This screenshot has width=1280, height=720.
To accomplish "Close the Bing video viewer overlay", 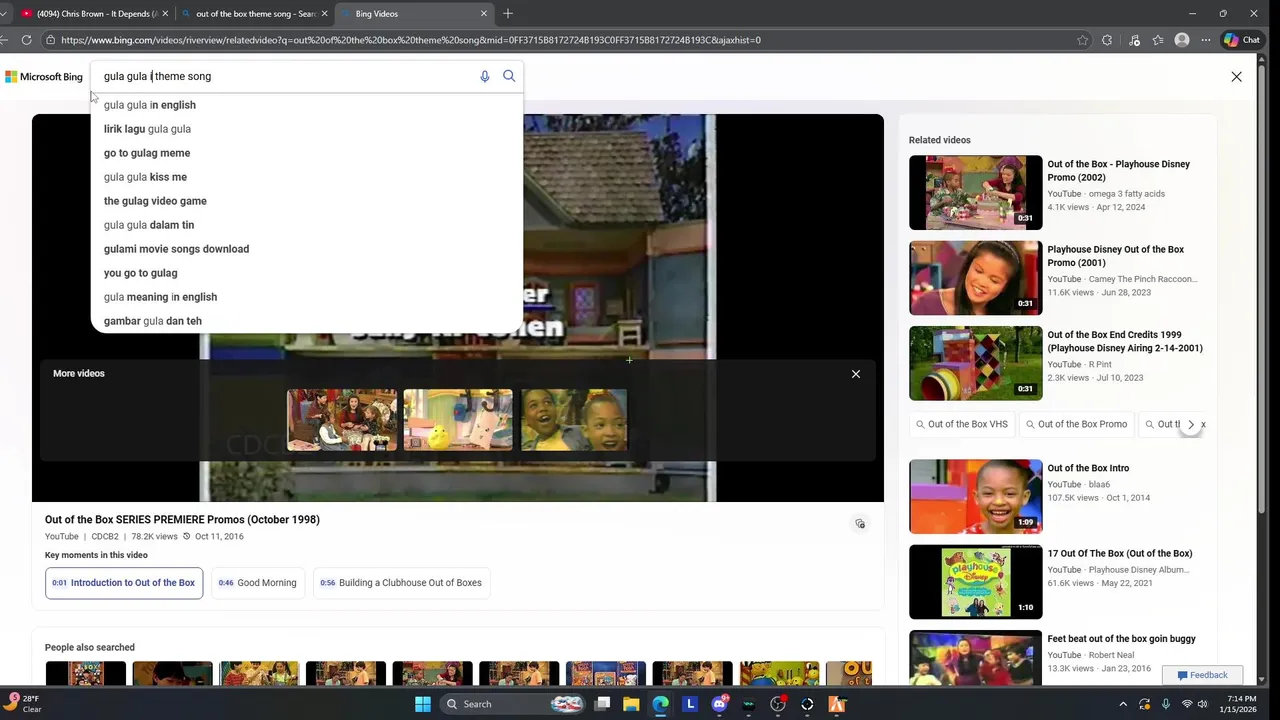I will tap(1236, 77).
